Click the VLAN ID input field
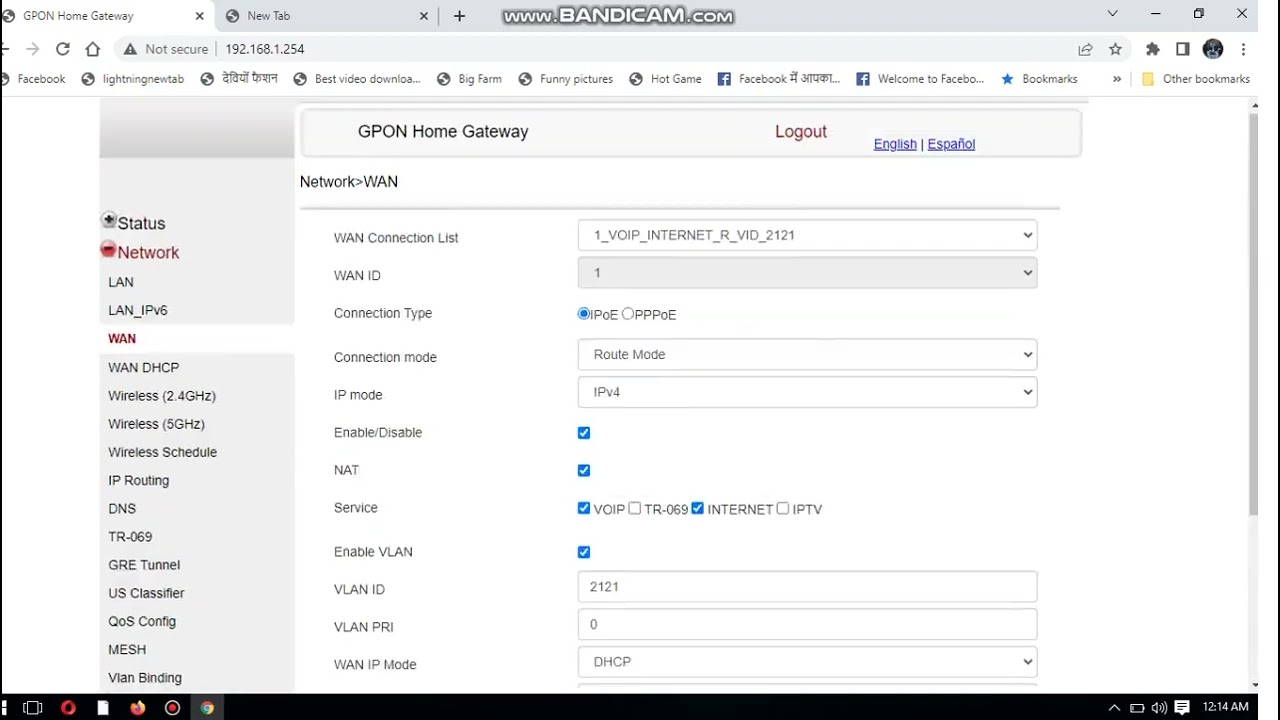 pos(807,587)
